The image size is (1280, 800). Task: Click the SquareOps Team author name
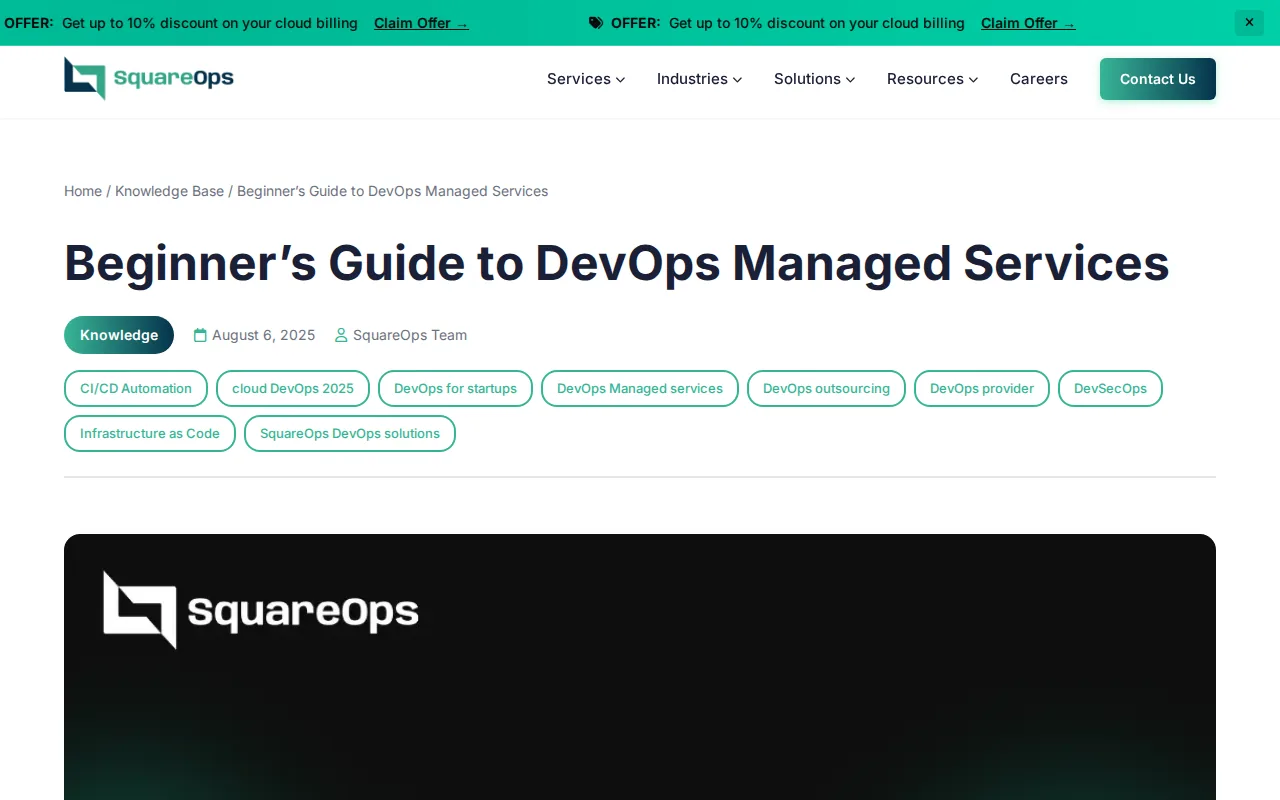point(410,335)
